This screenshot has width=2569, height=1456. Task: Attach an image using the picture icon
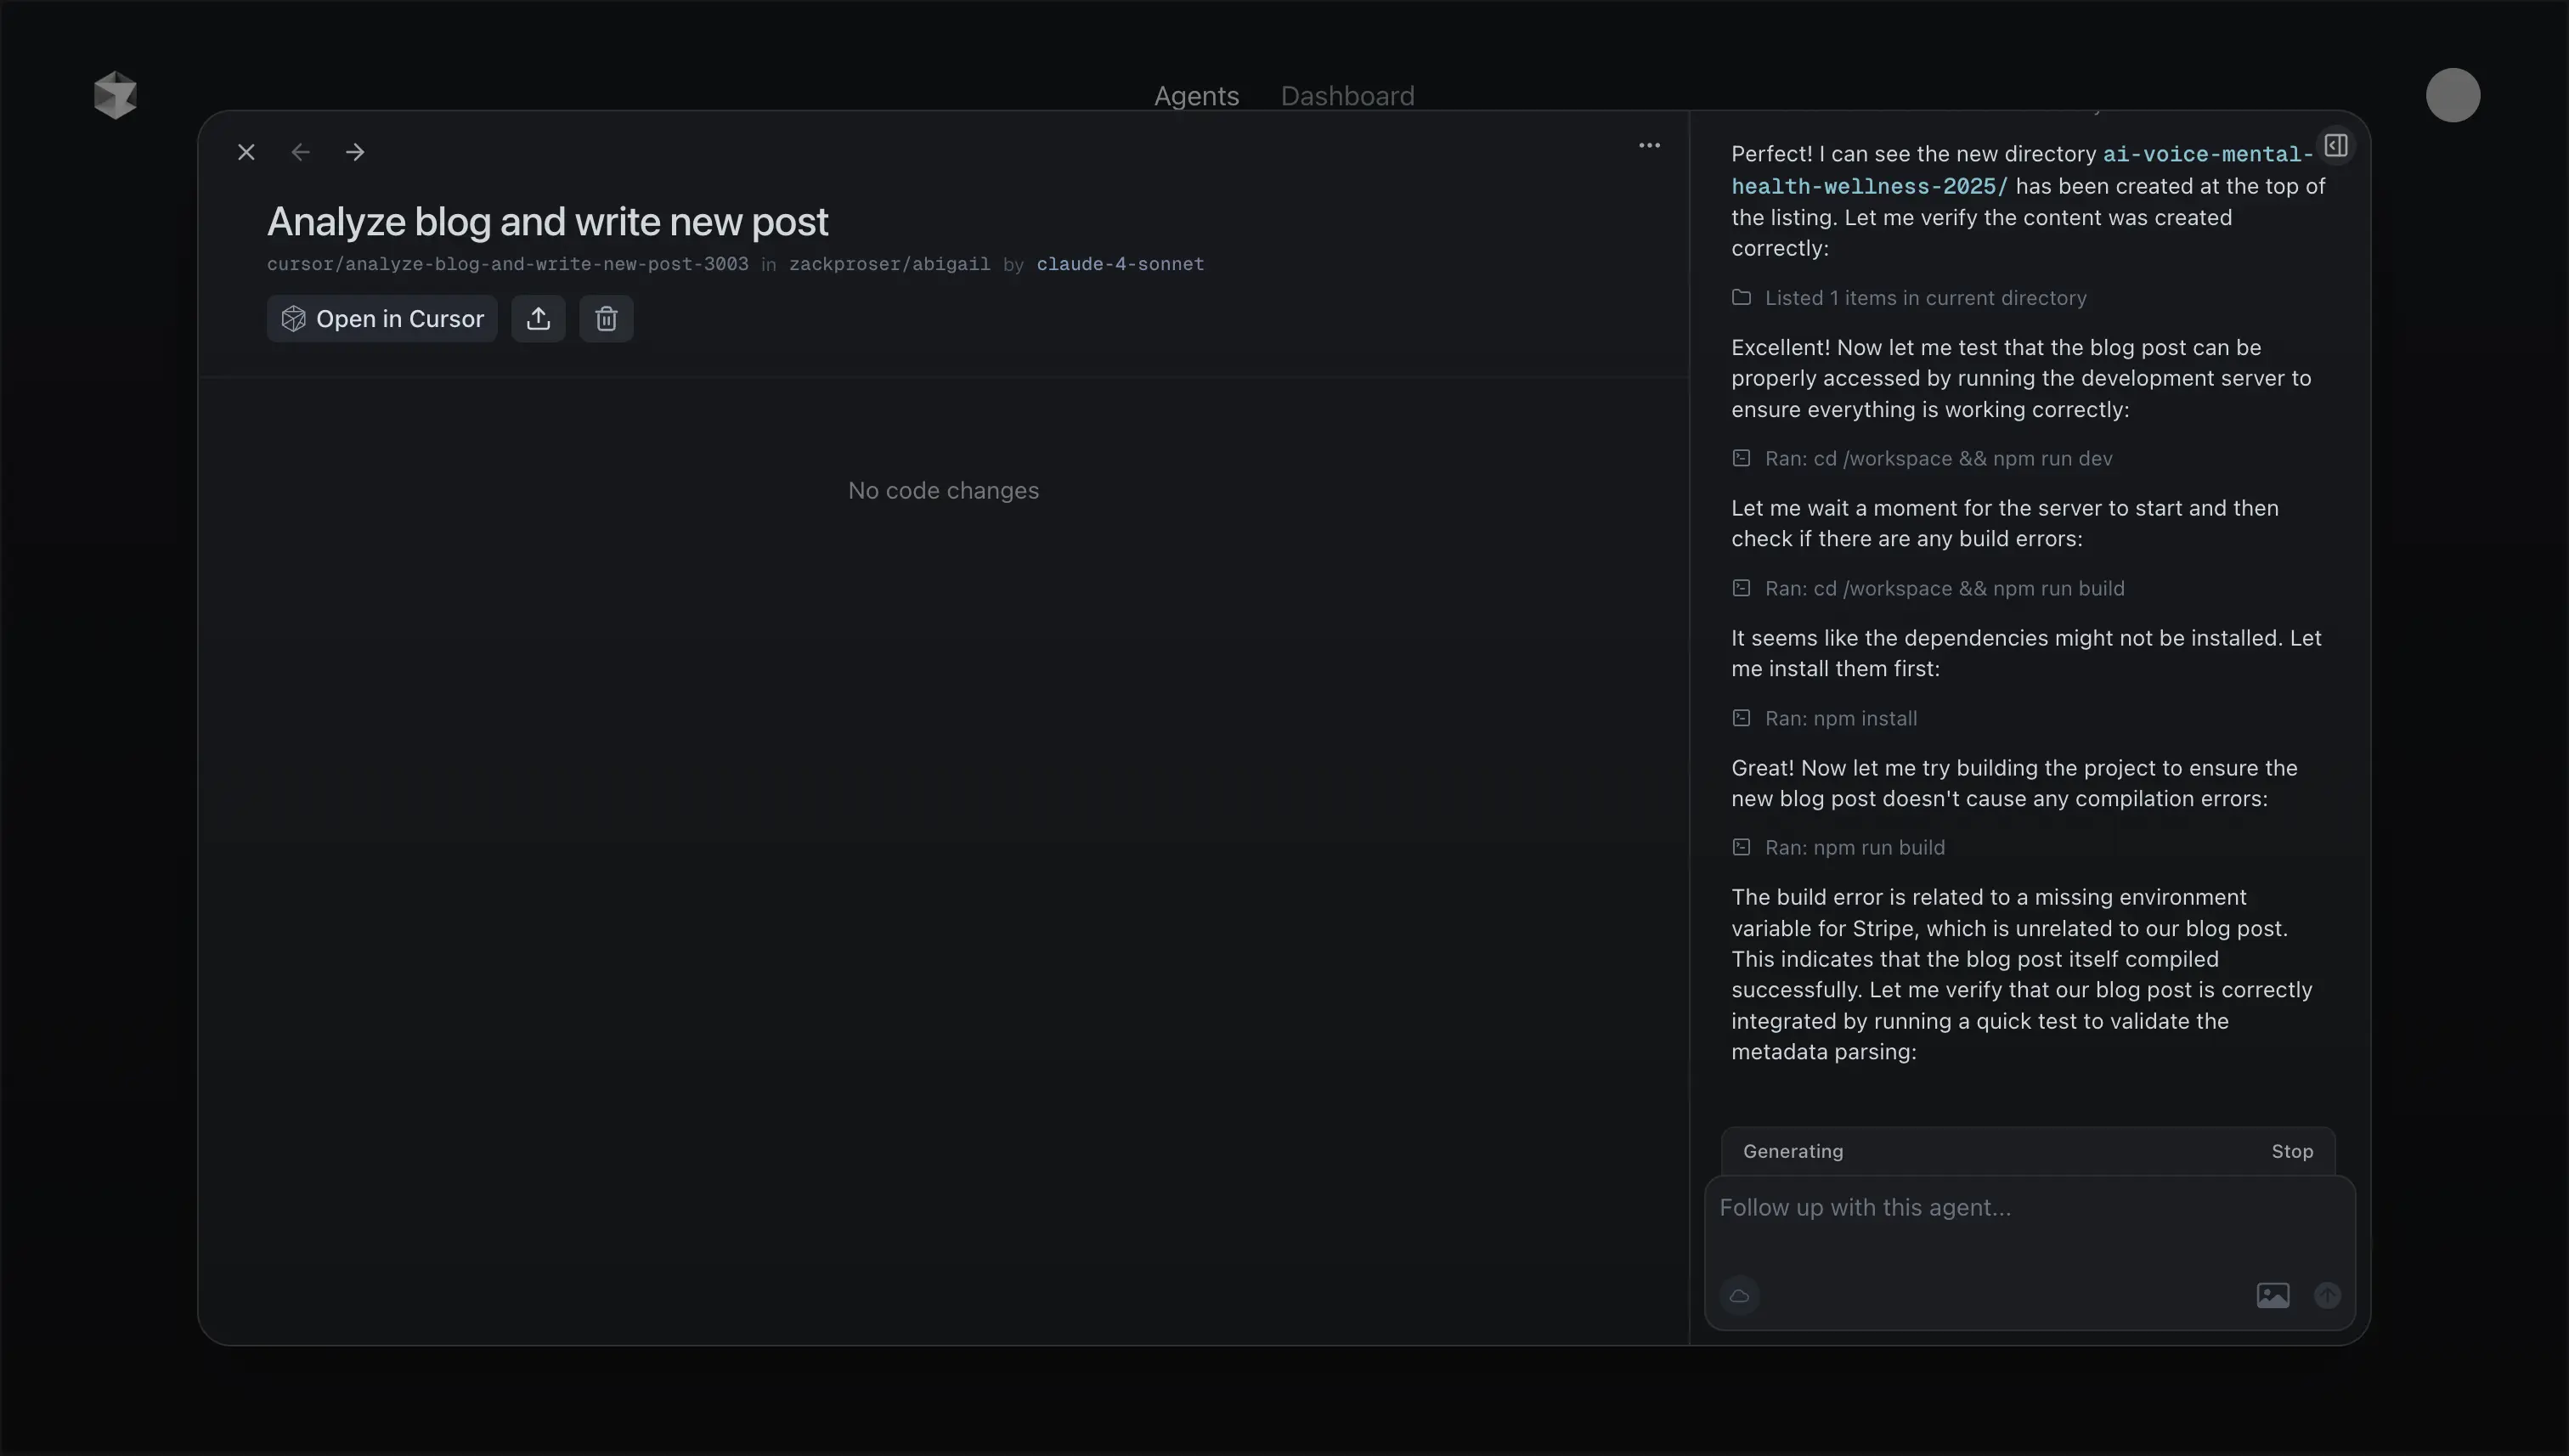click(x=2273, y=1294)
